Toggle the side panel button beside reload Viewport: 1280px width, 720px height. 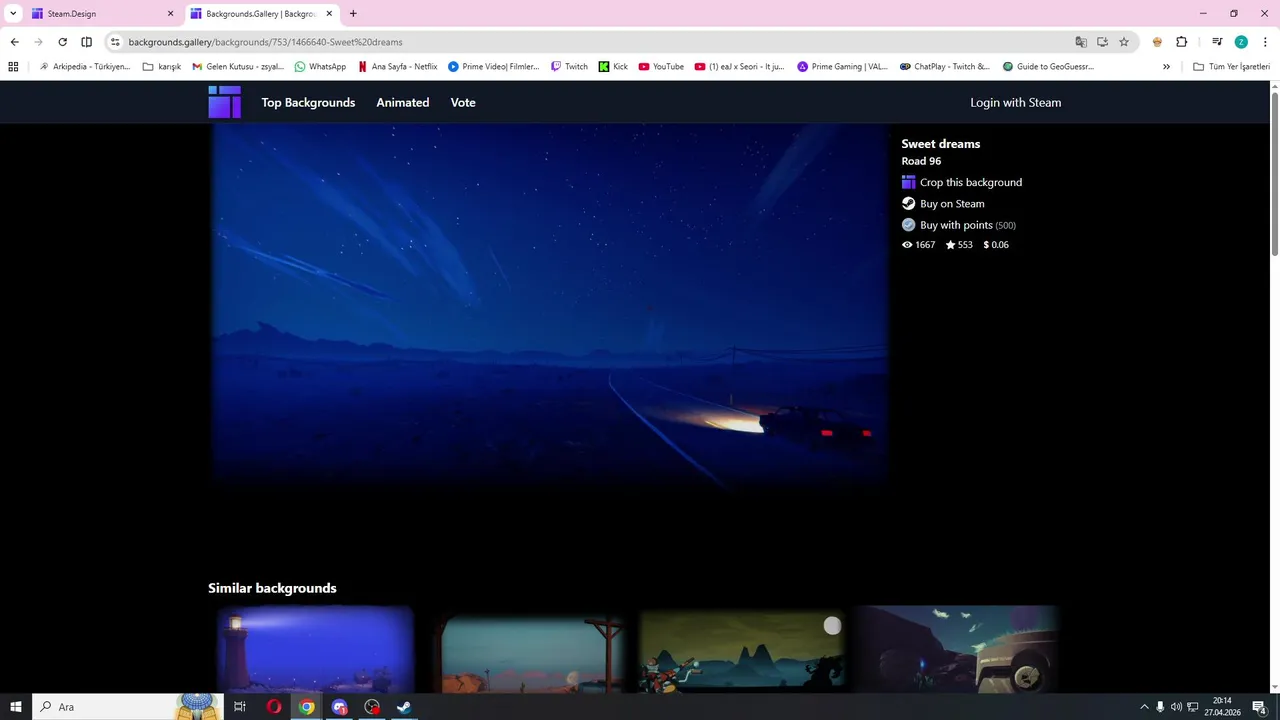[86, 42]
